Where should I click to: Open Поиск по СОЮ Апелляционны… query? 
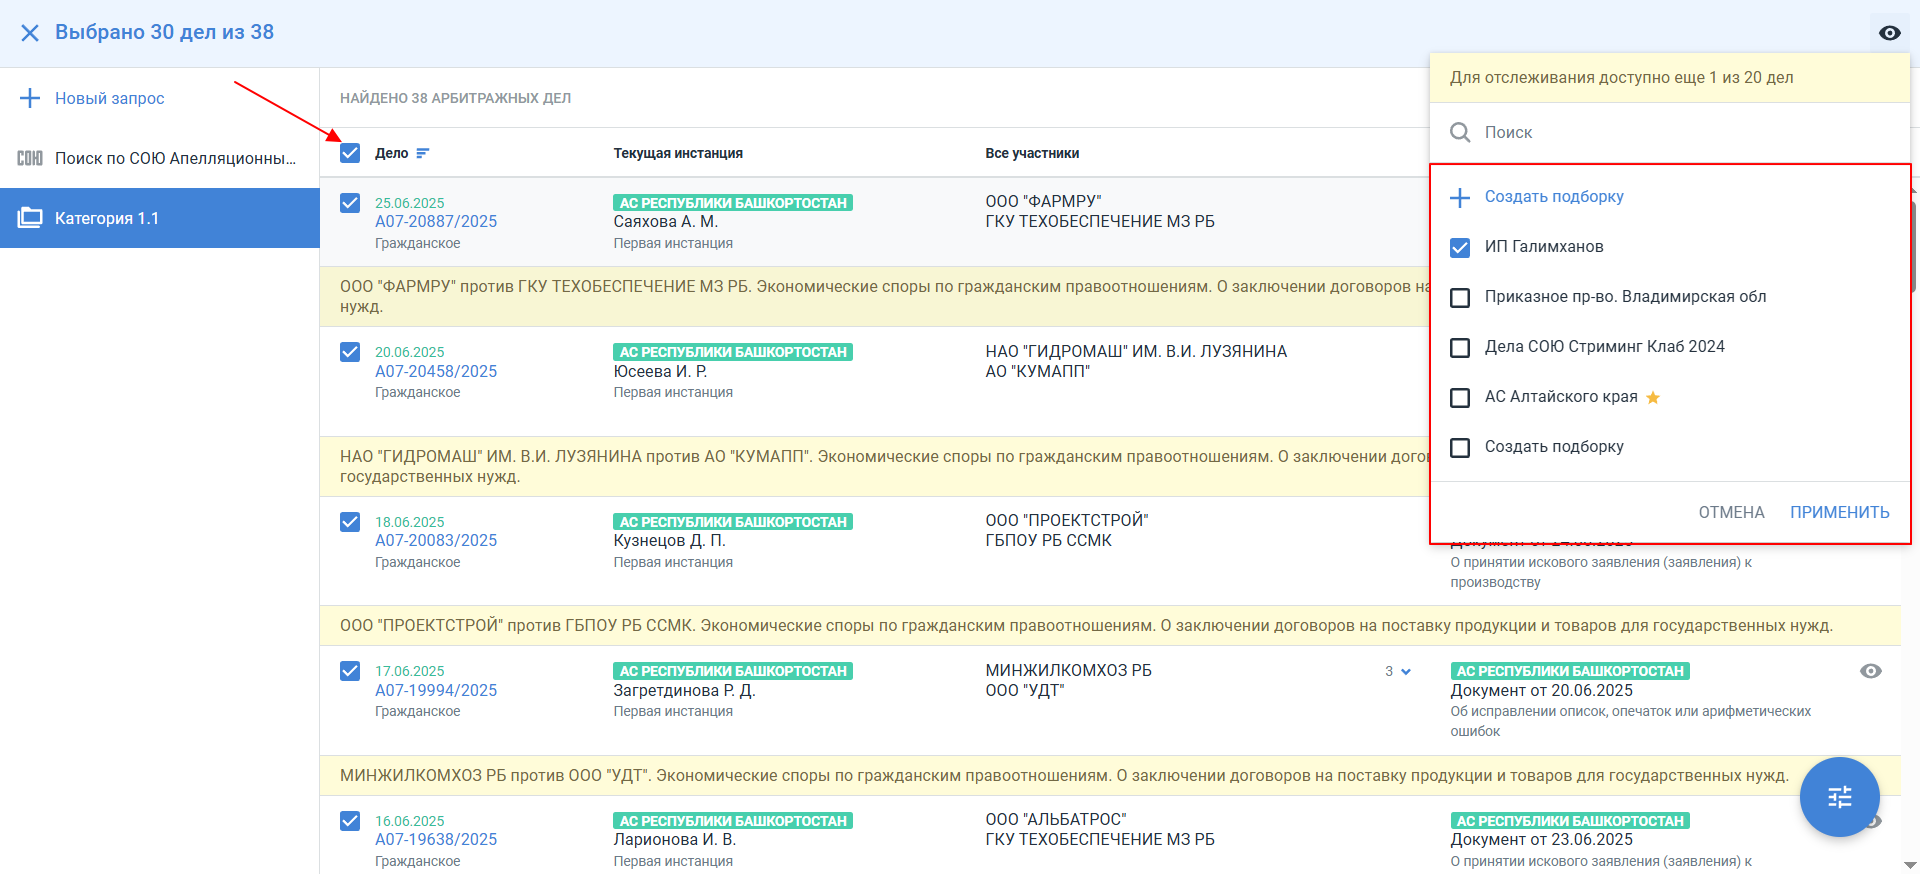pyautogui.click(x=160, y=158)
